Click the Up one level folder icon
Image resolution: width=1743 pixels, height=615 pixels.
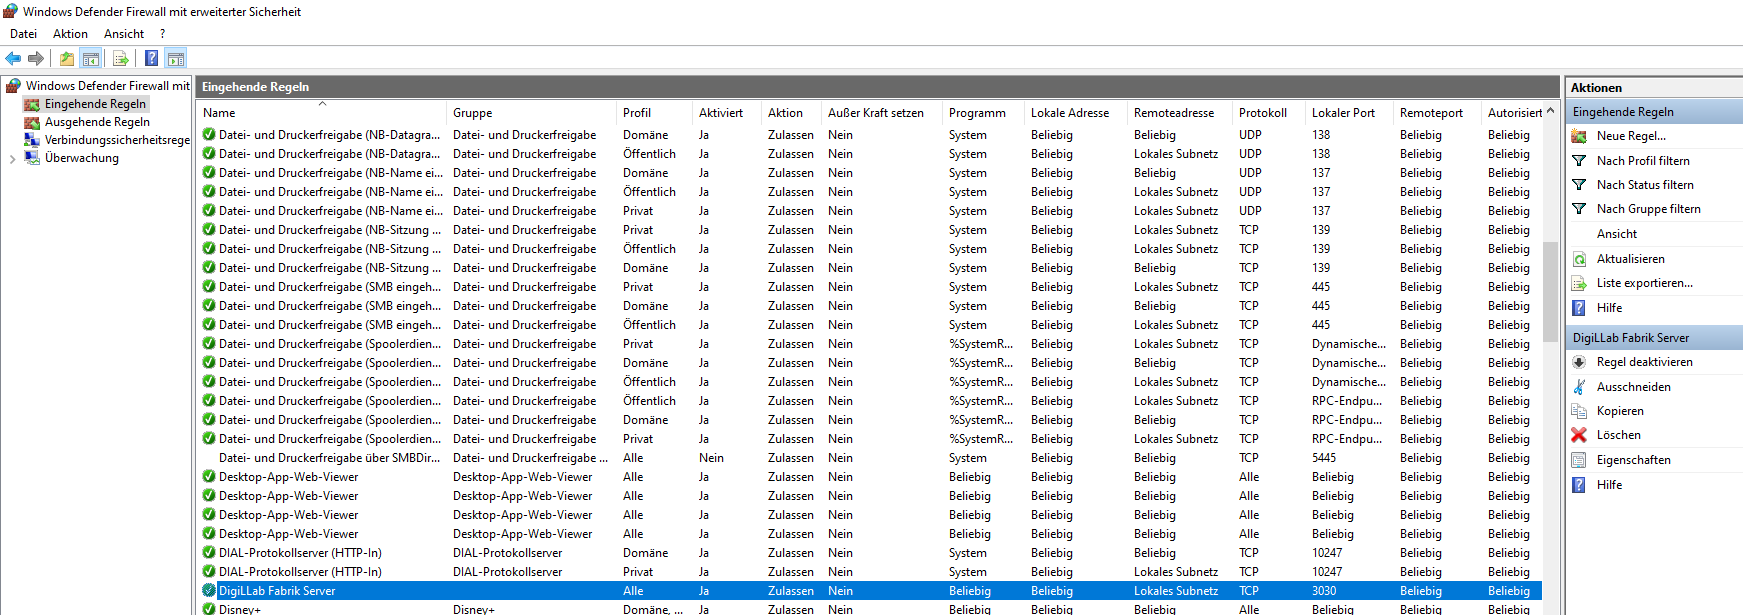pos(67,58)
